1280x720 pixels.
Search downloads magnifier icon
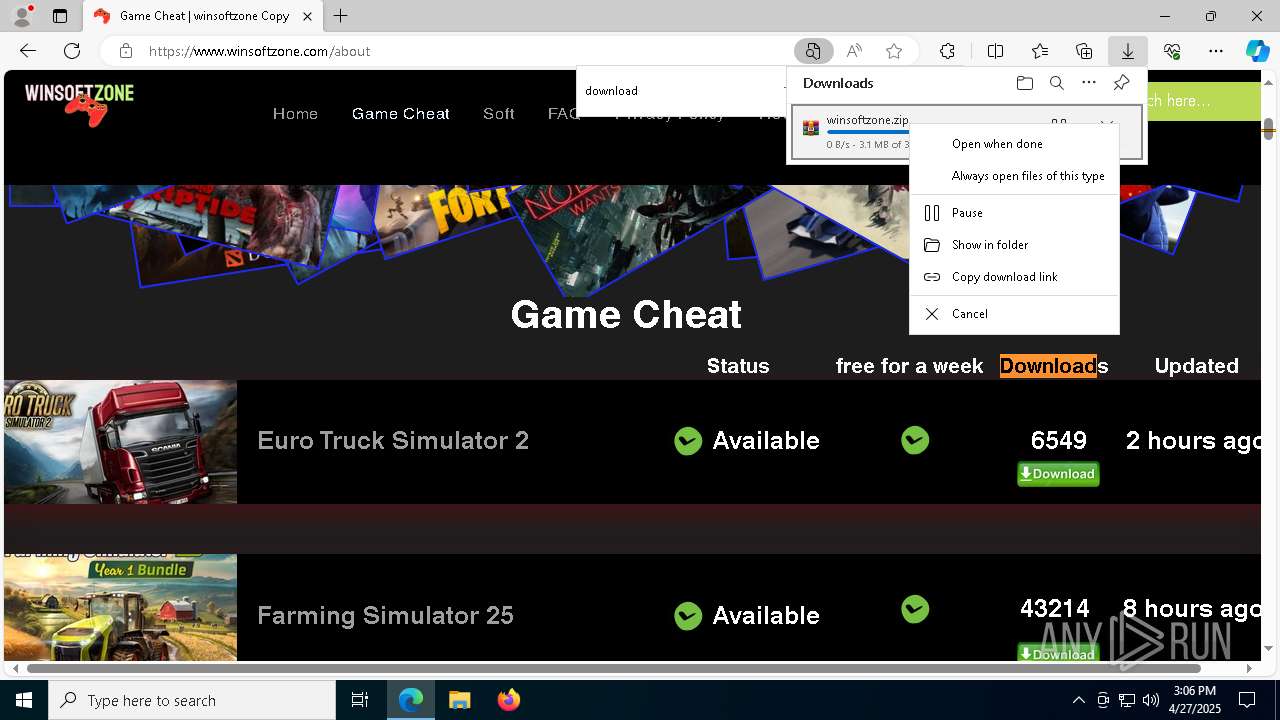(x=1056, y=83)
